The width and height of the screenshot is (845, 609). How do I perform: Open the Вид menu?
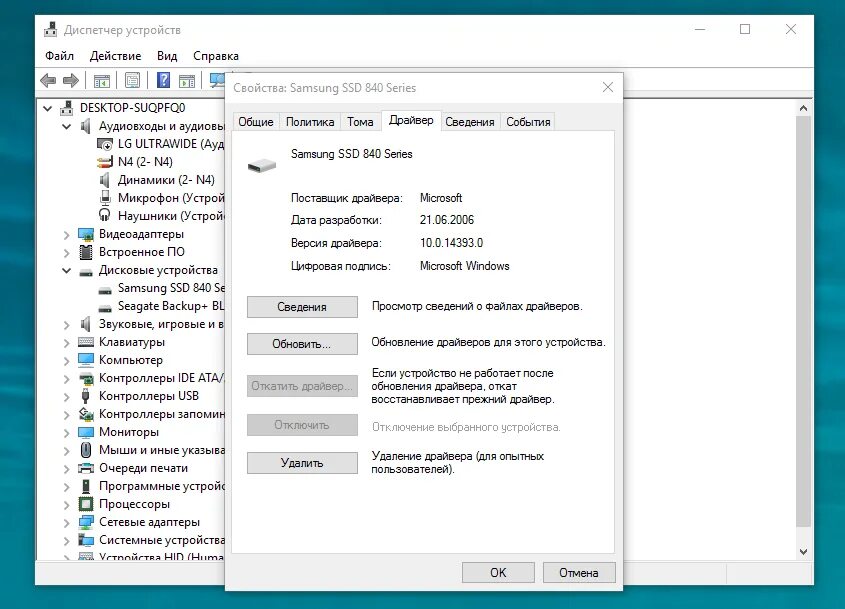pyautogui.click(x=167, y=56)
